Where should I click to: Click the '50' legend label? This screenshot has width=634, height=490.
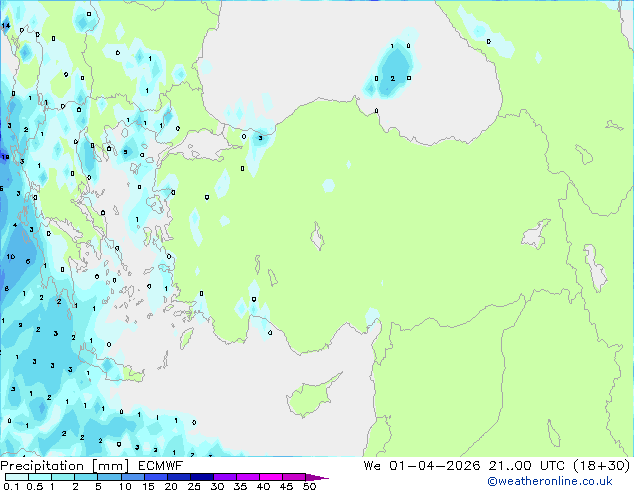309,486
